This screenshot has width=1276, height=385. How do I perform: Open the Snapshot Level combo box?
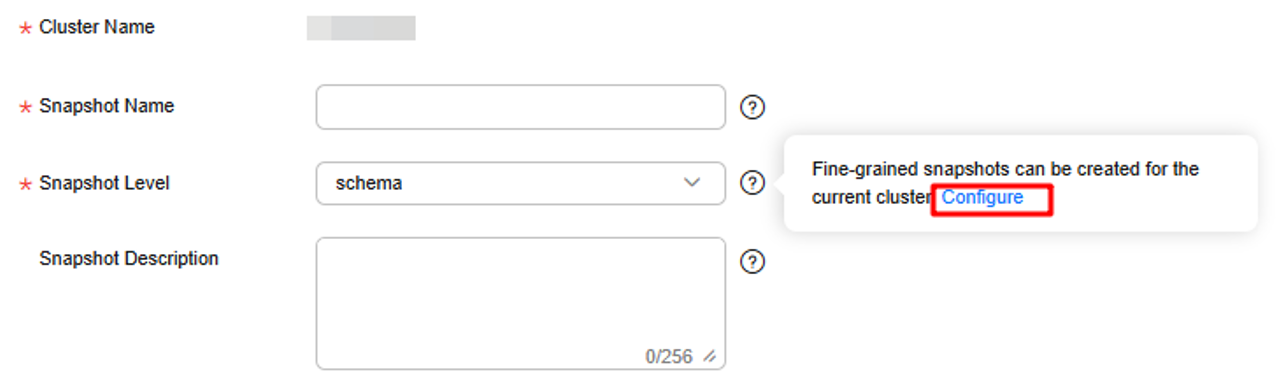(x=520, y=183)
